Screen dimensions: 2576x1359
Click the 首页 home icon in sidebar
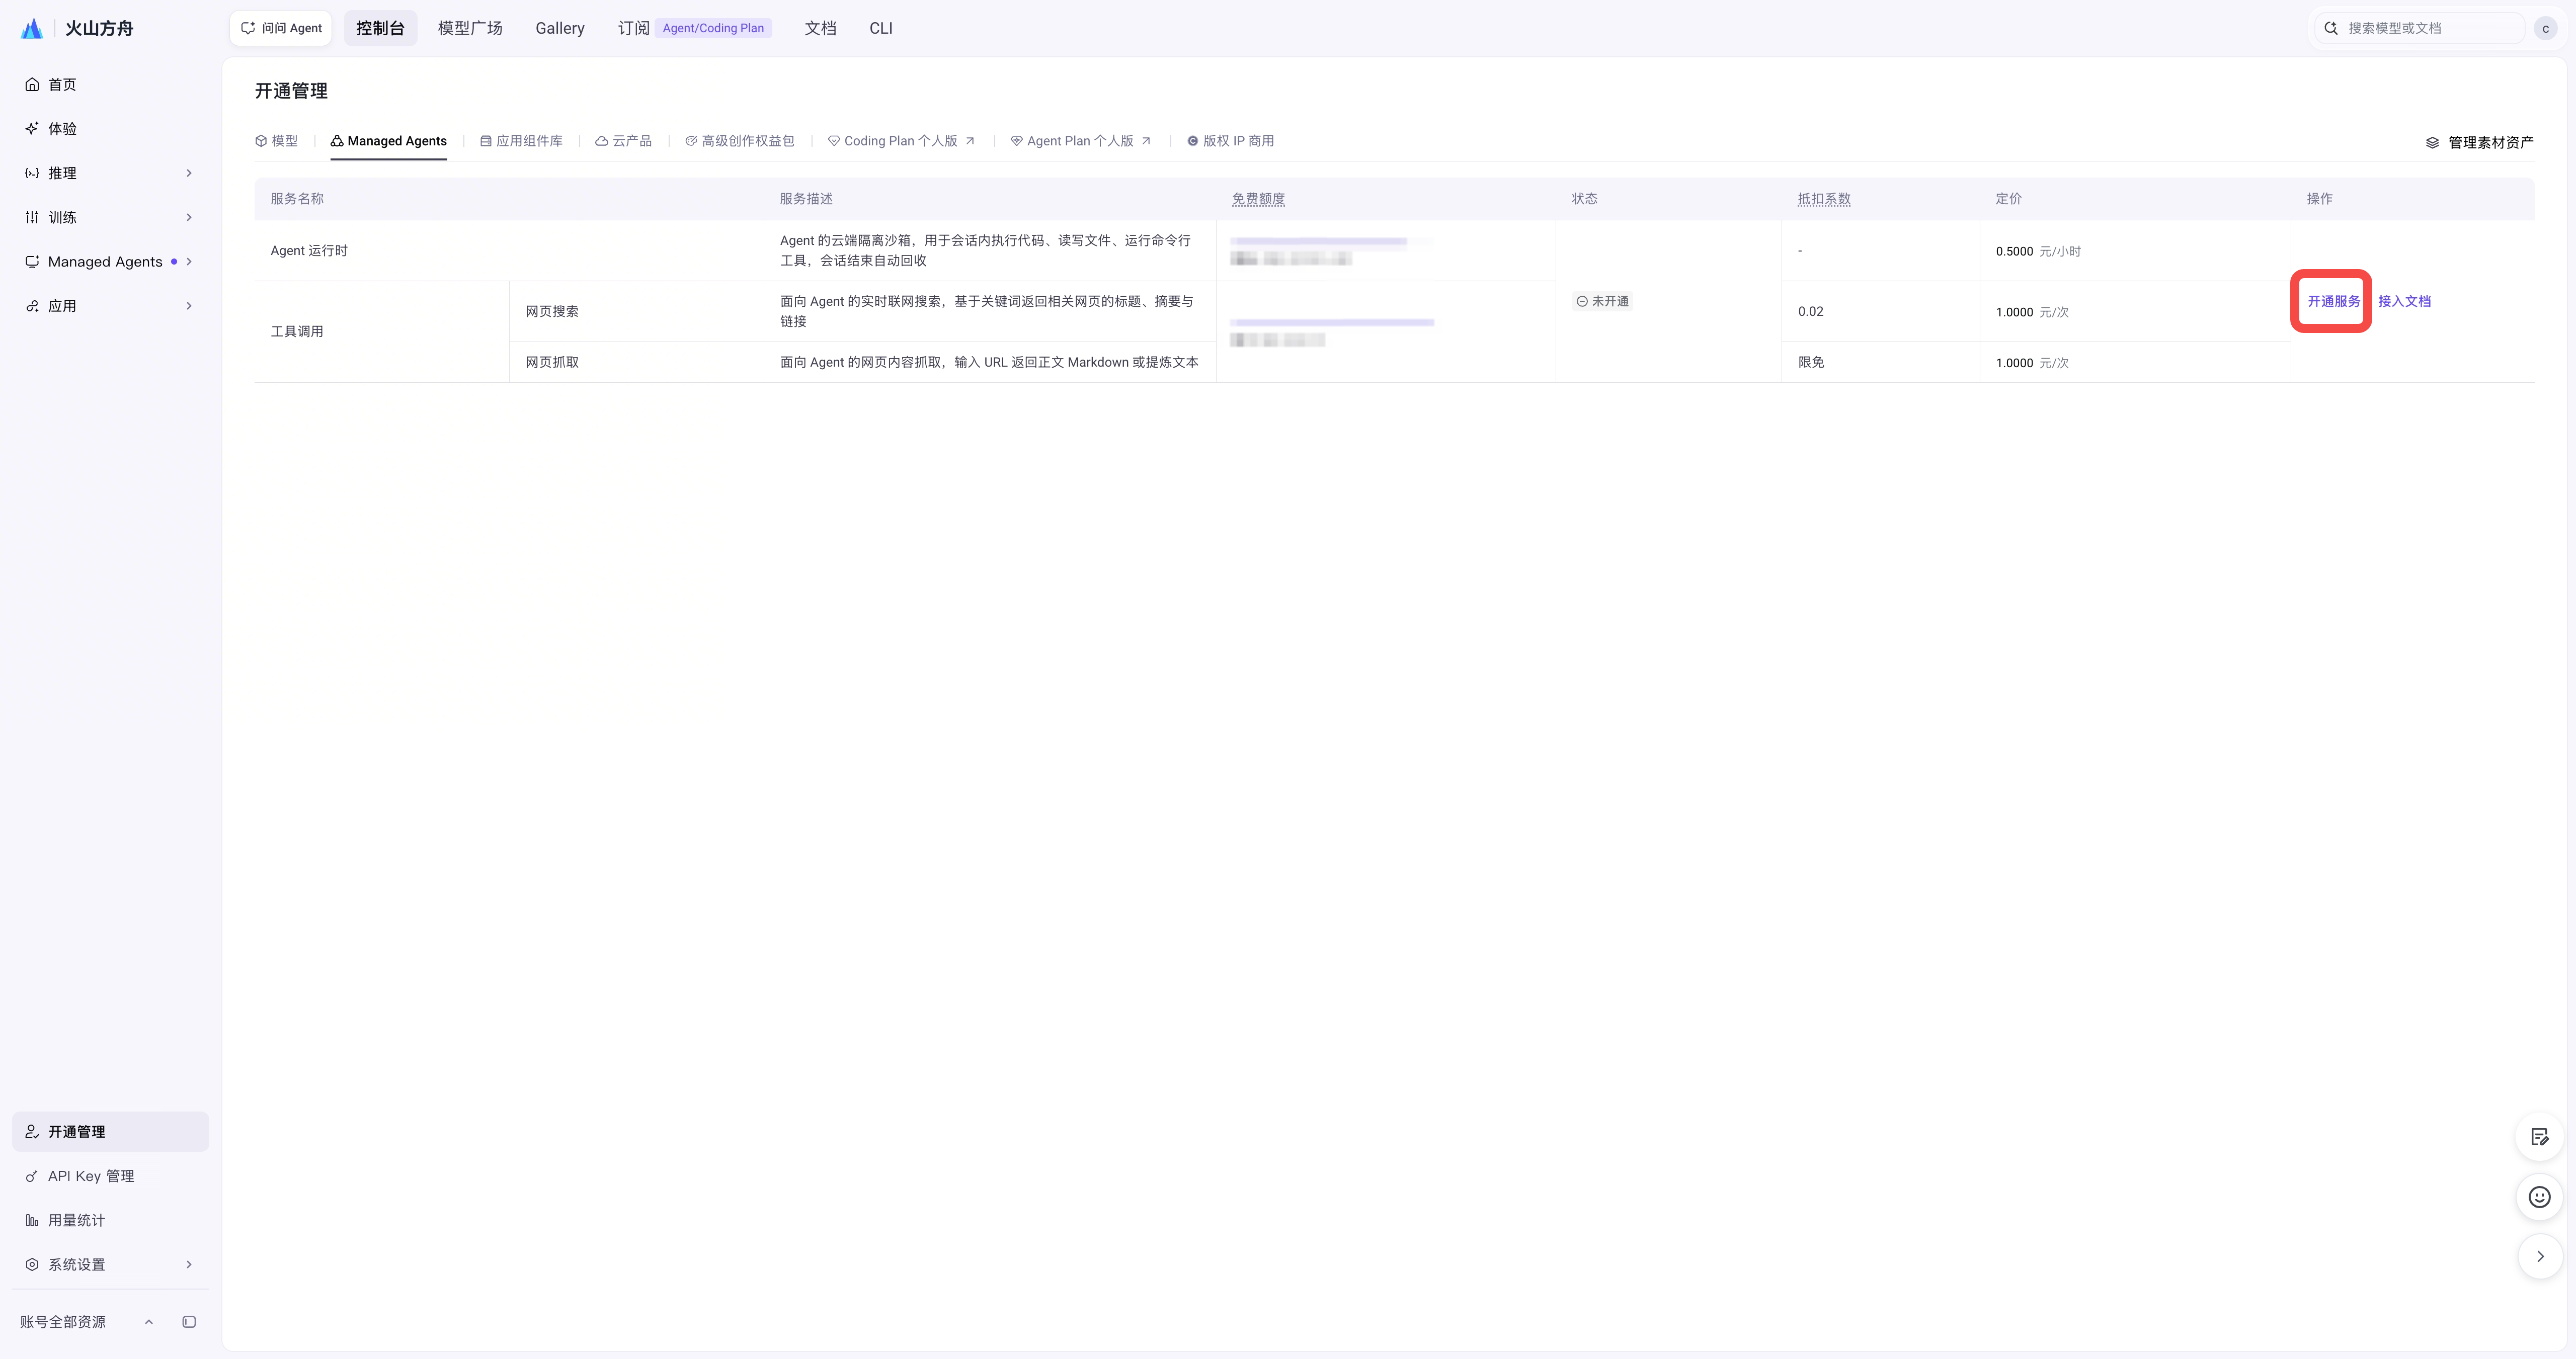32,85
